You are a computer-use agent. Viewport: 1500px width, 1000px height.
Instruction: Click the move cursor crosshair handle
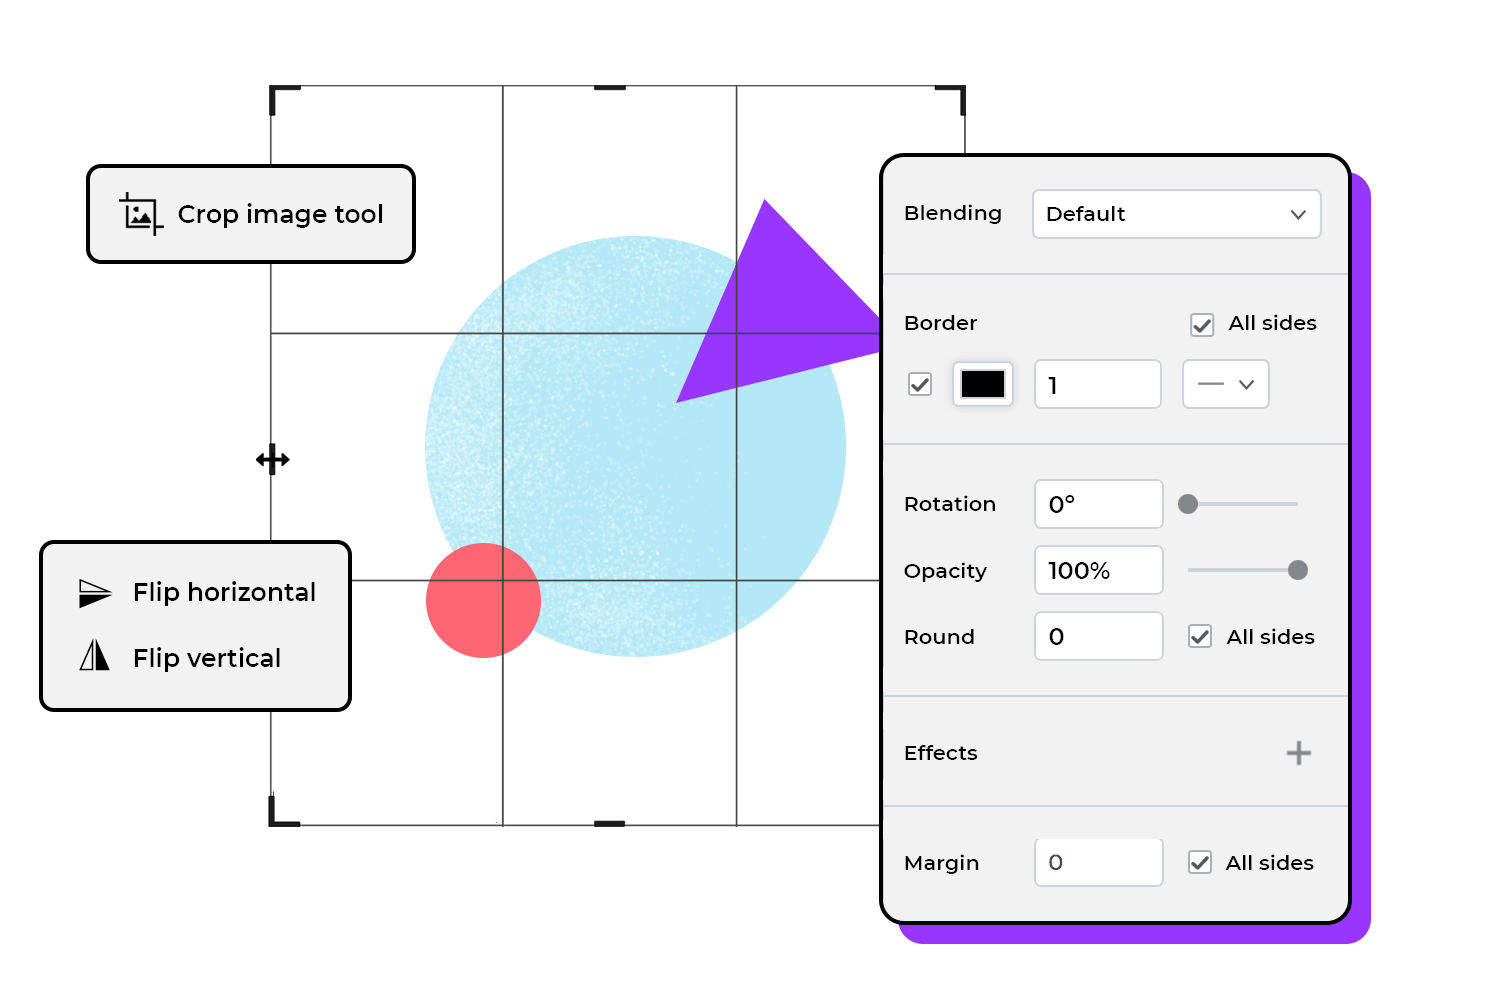[272, 460]
